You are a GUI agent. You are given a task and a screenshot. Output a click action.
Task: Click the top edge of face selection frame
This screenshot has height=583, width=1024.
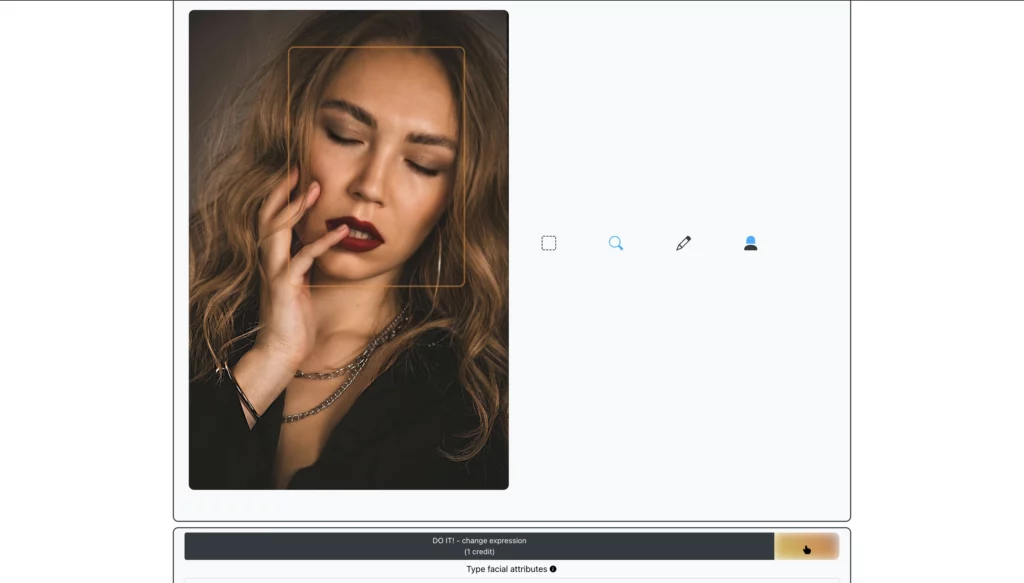376,47
